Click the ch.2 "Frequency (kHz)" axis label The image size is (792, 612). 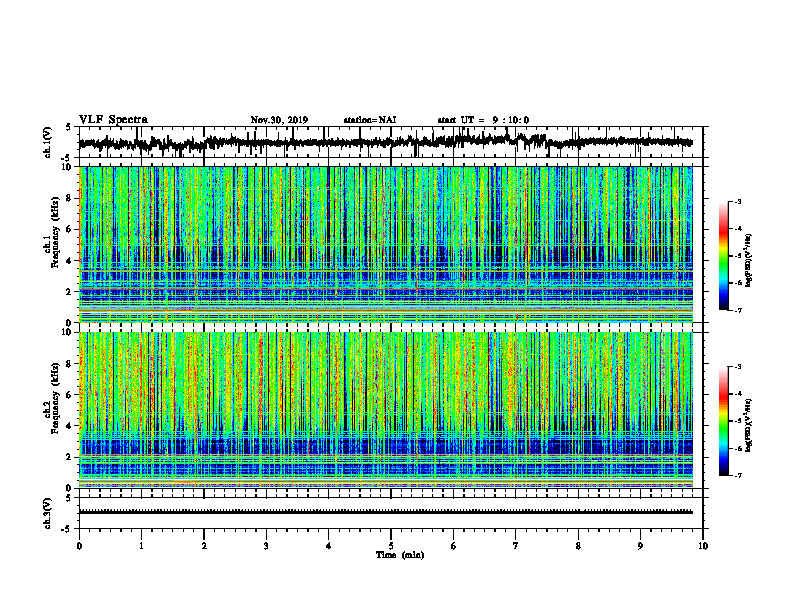click(55, 397)
